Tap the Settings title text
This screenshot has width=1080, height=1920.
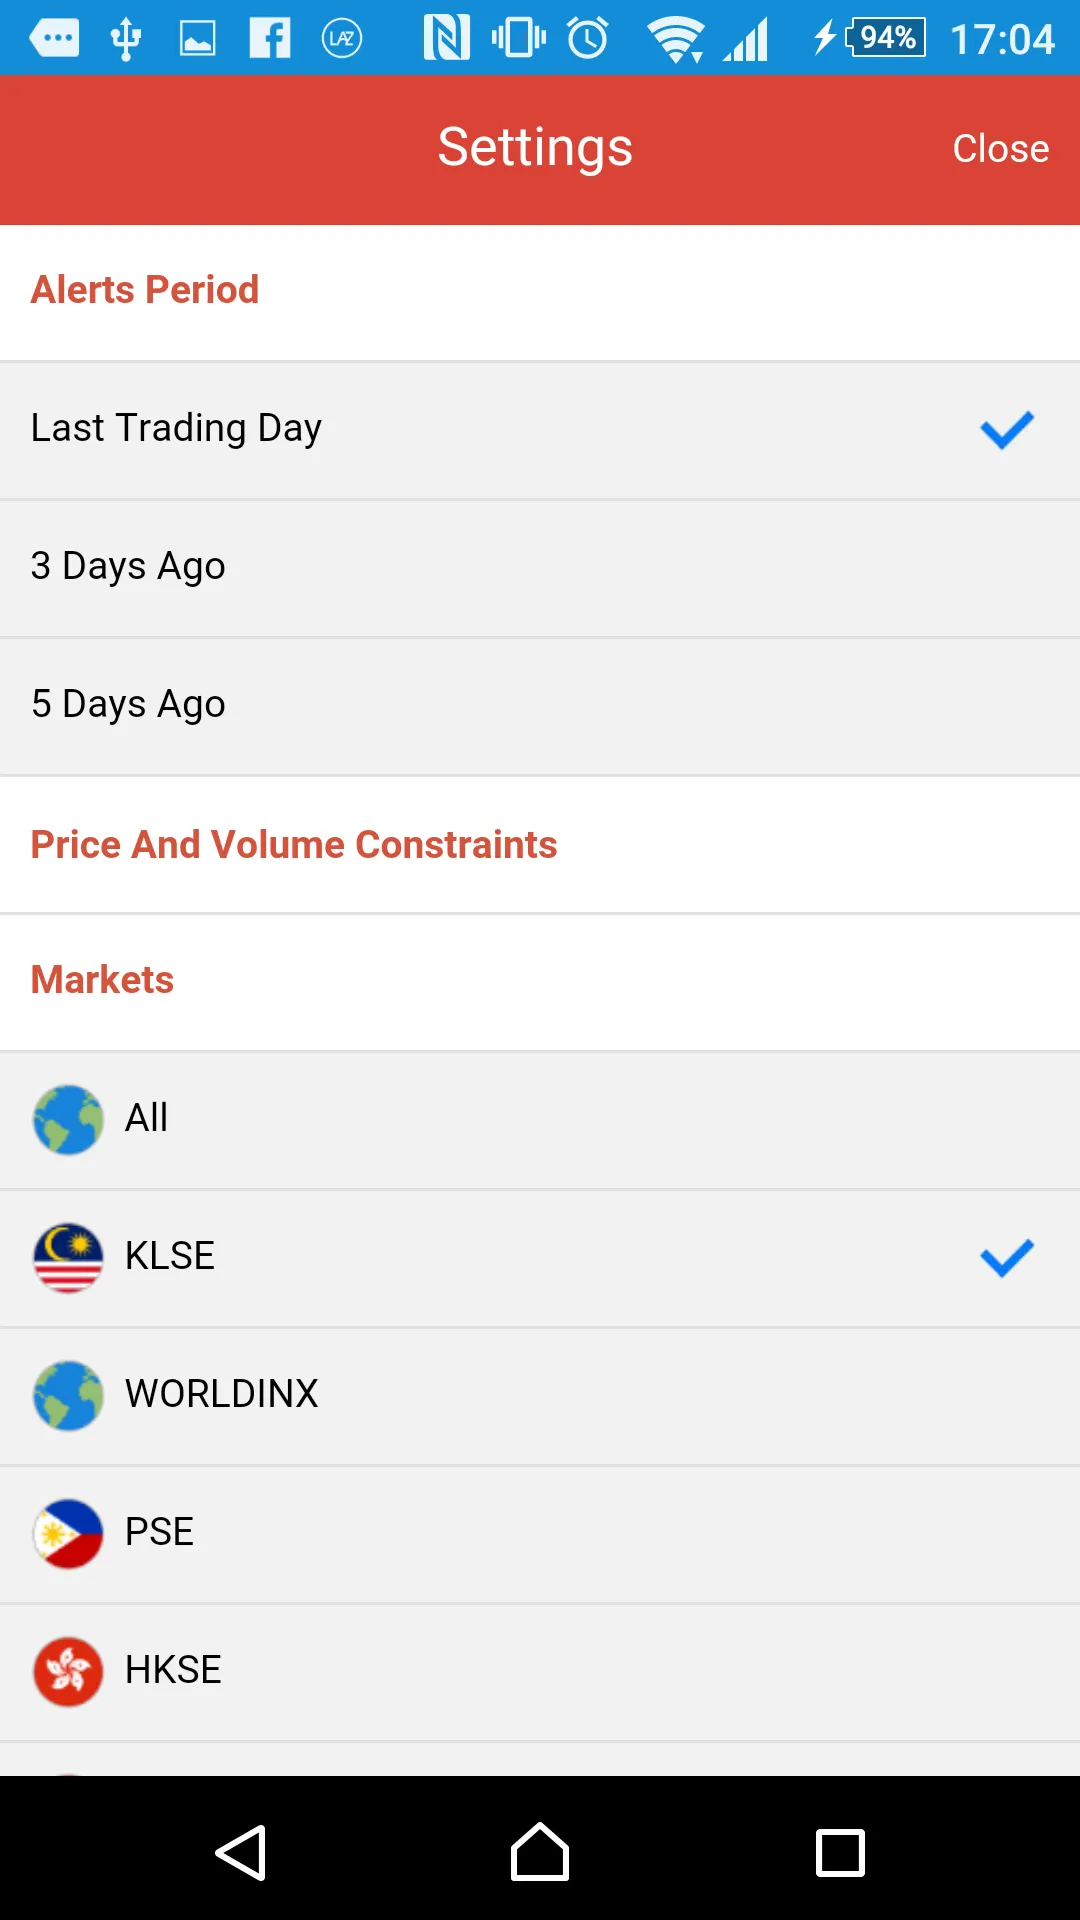(535, 148)
